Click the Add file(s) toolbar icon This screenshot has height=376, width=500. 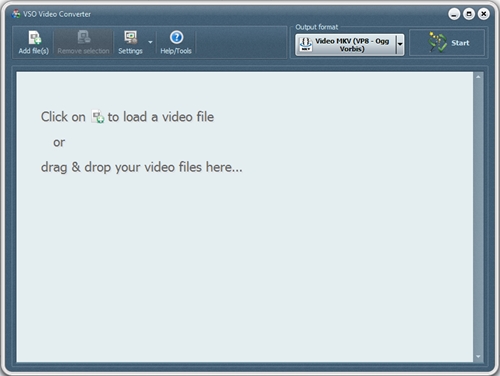[35, 37]
